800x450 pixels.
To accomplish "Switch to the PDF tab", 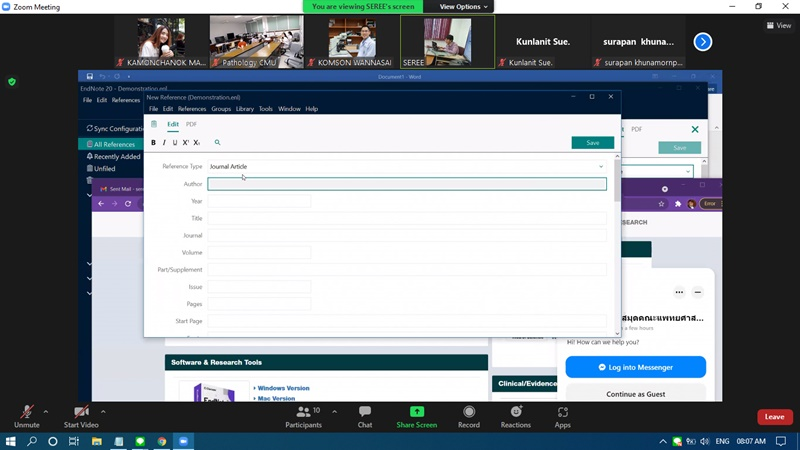I will point(191,124).
